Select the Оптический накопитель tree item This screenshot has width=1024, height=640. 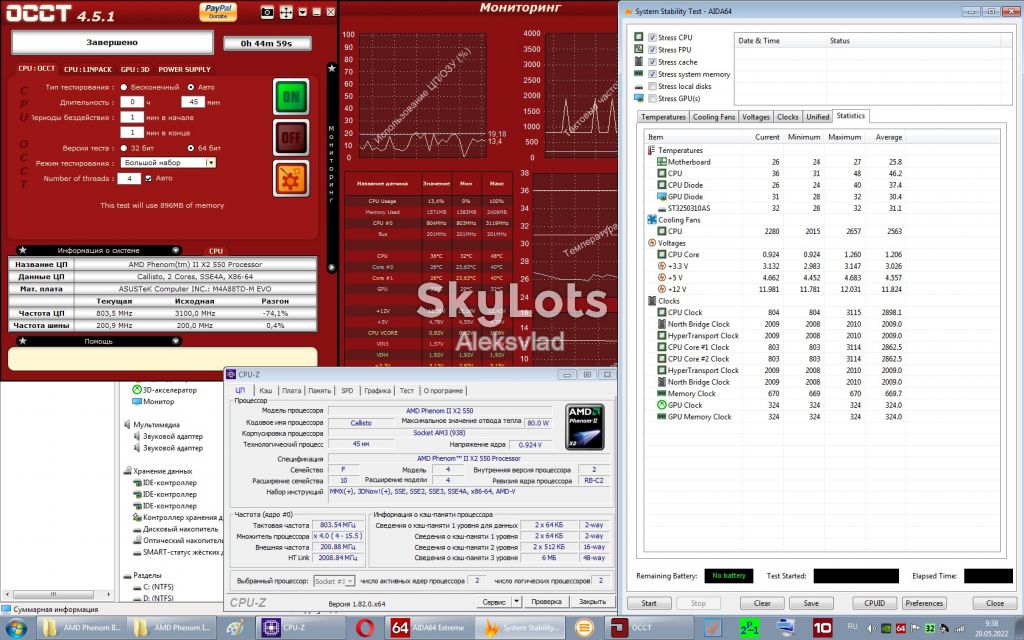(177, 541)
